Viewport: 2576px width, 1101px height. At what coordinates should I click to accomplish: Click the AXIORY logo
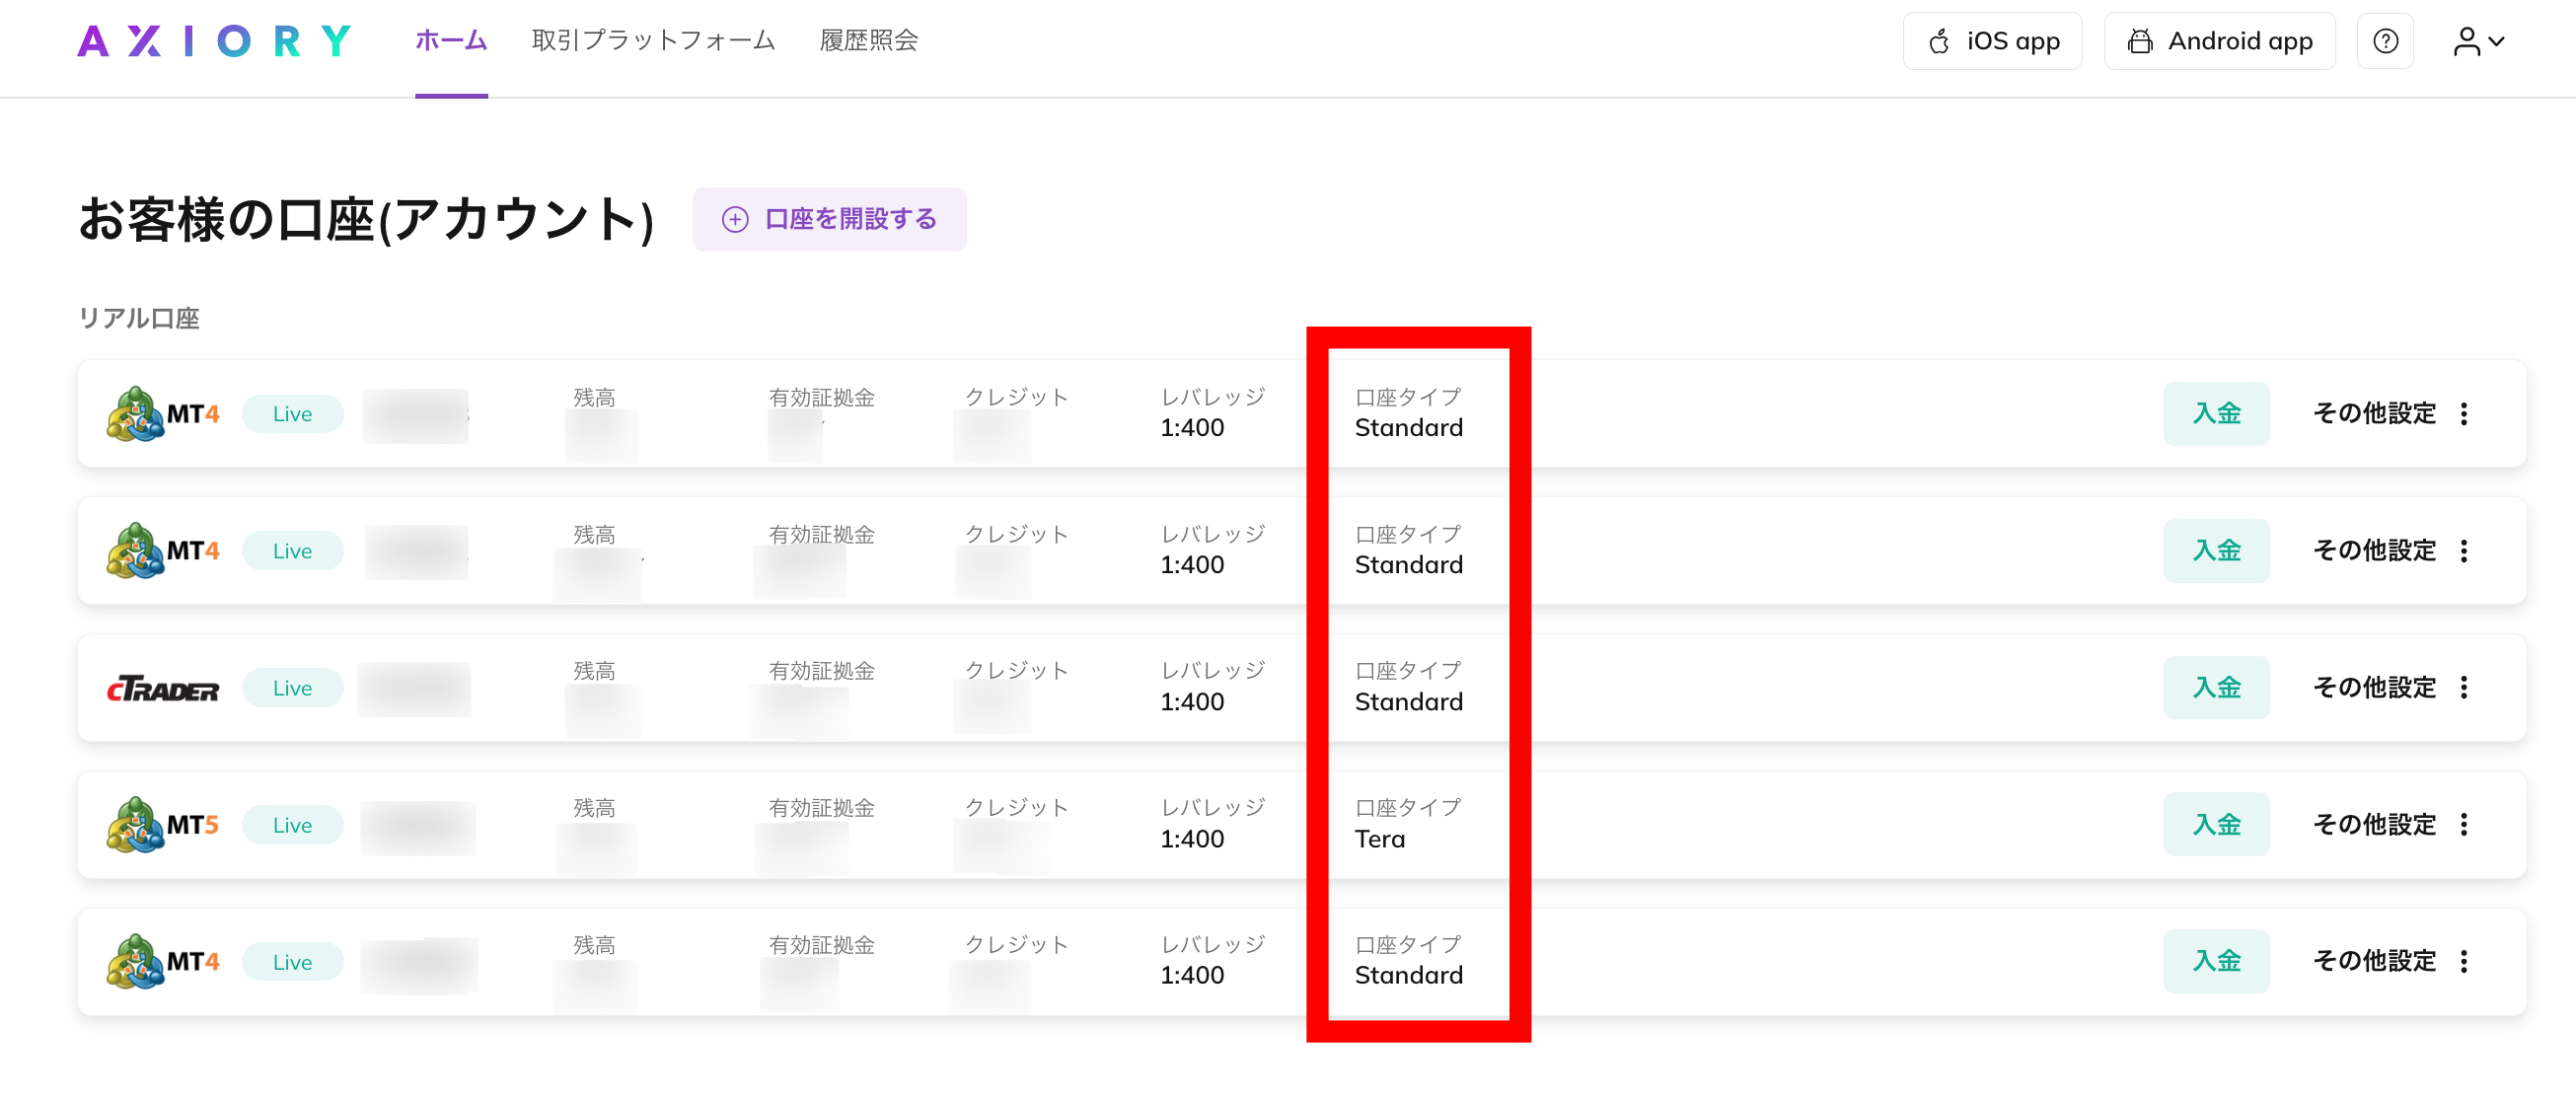point(214,41)
